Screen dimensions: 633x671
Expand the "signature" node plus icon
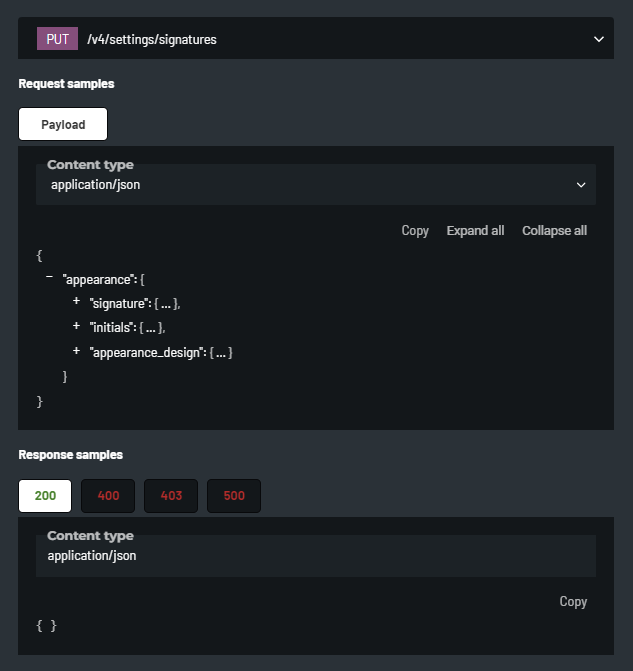77,301
